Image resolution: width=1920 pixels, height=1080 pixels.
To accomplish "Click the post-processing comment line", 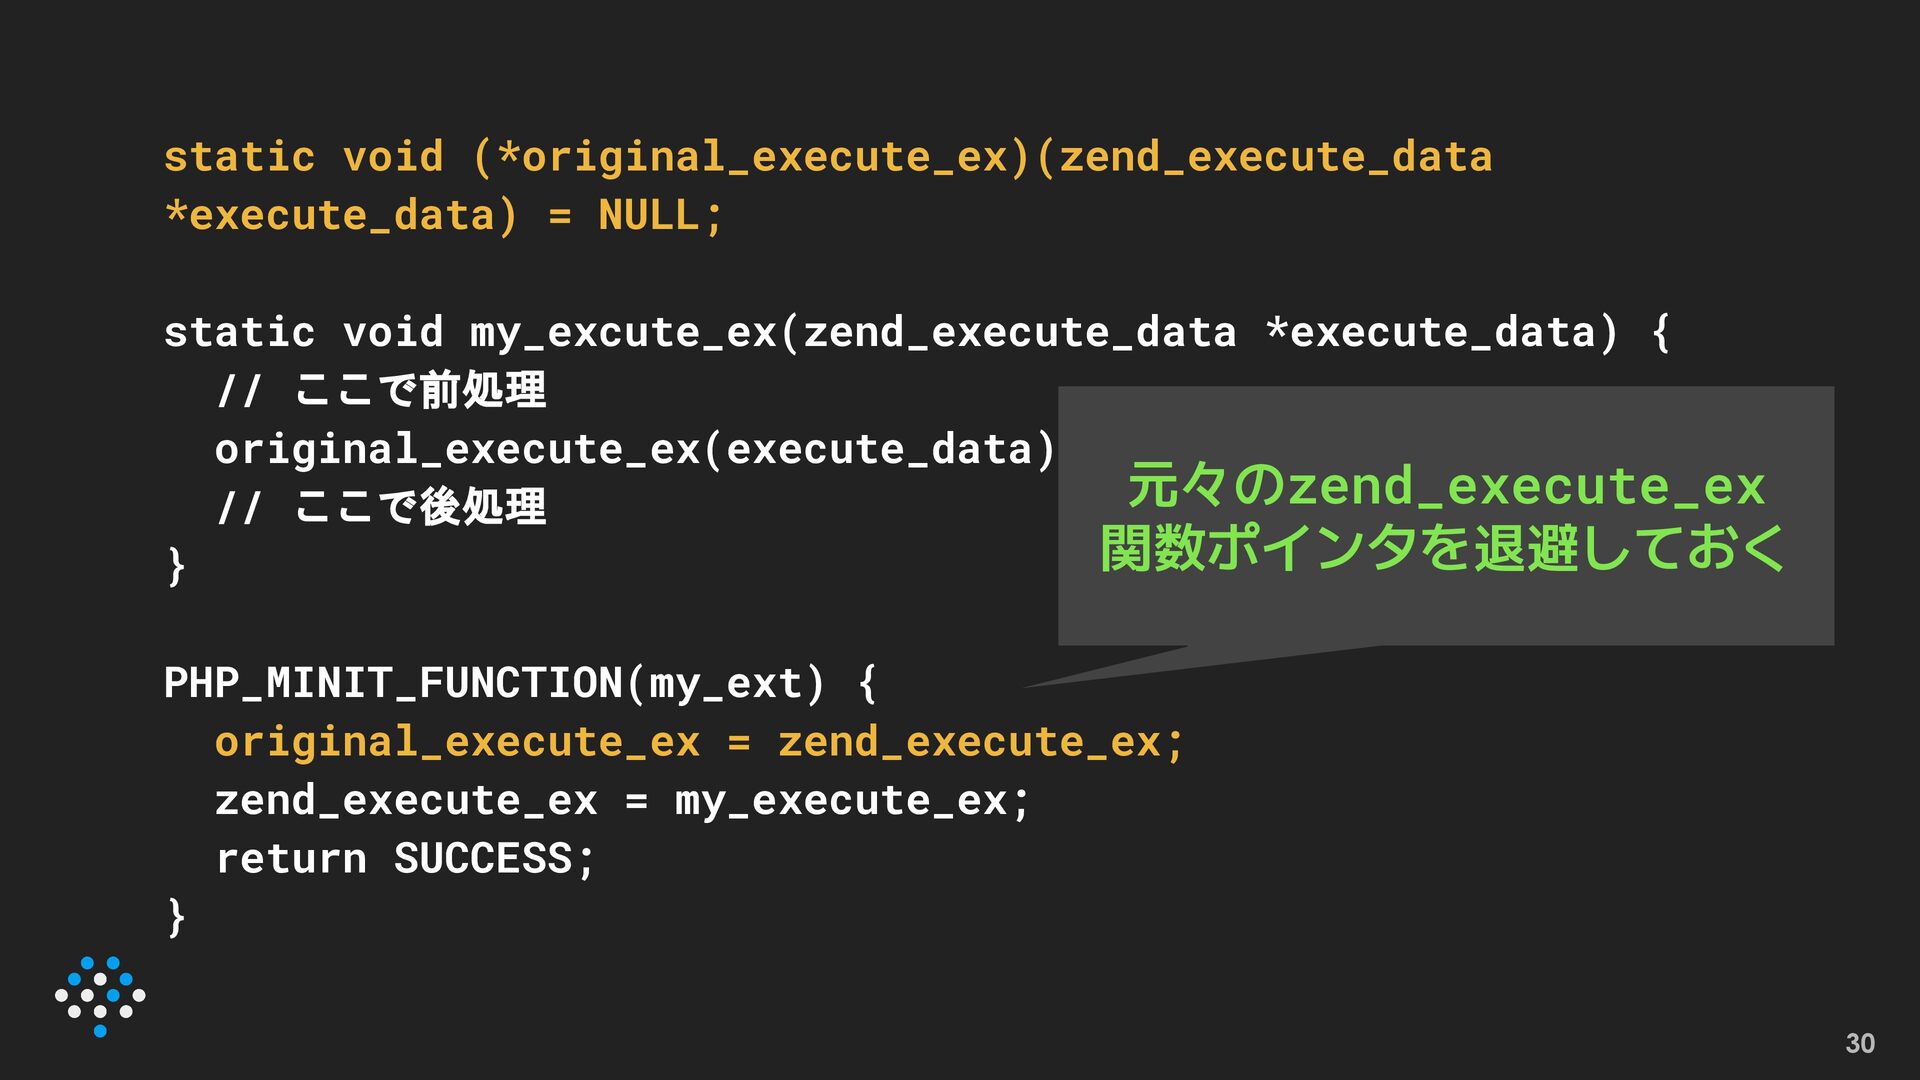I will [x=381, y=507].
